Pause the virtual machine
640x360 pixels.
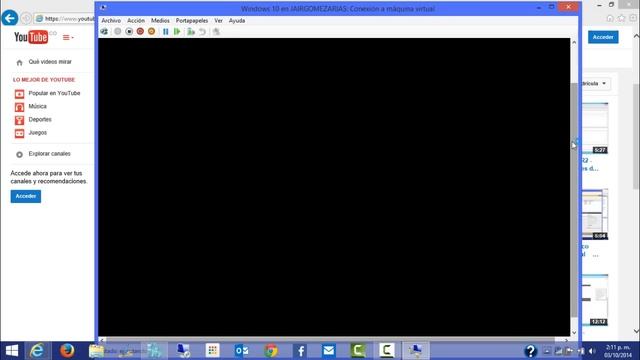click(165, 31)
